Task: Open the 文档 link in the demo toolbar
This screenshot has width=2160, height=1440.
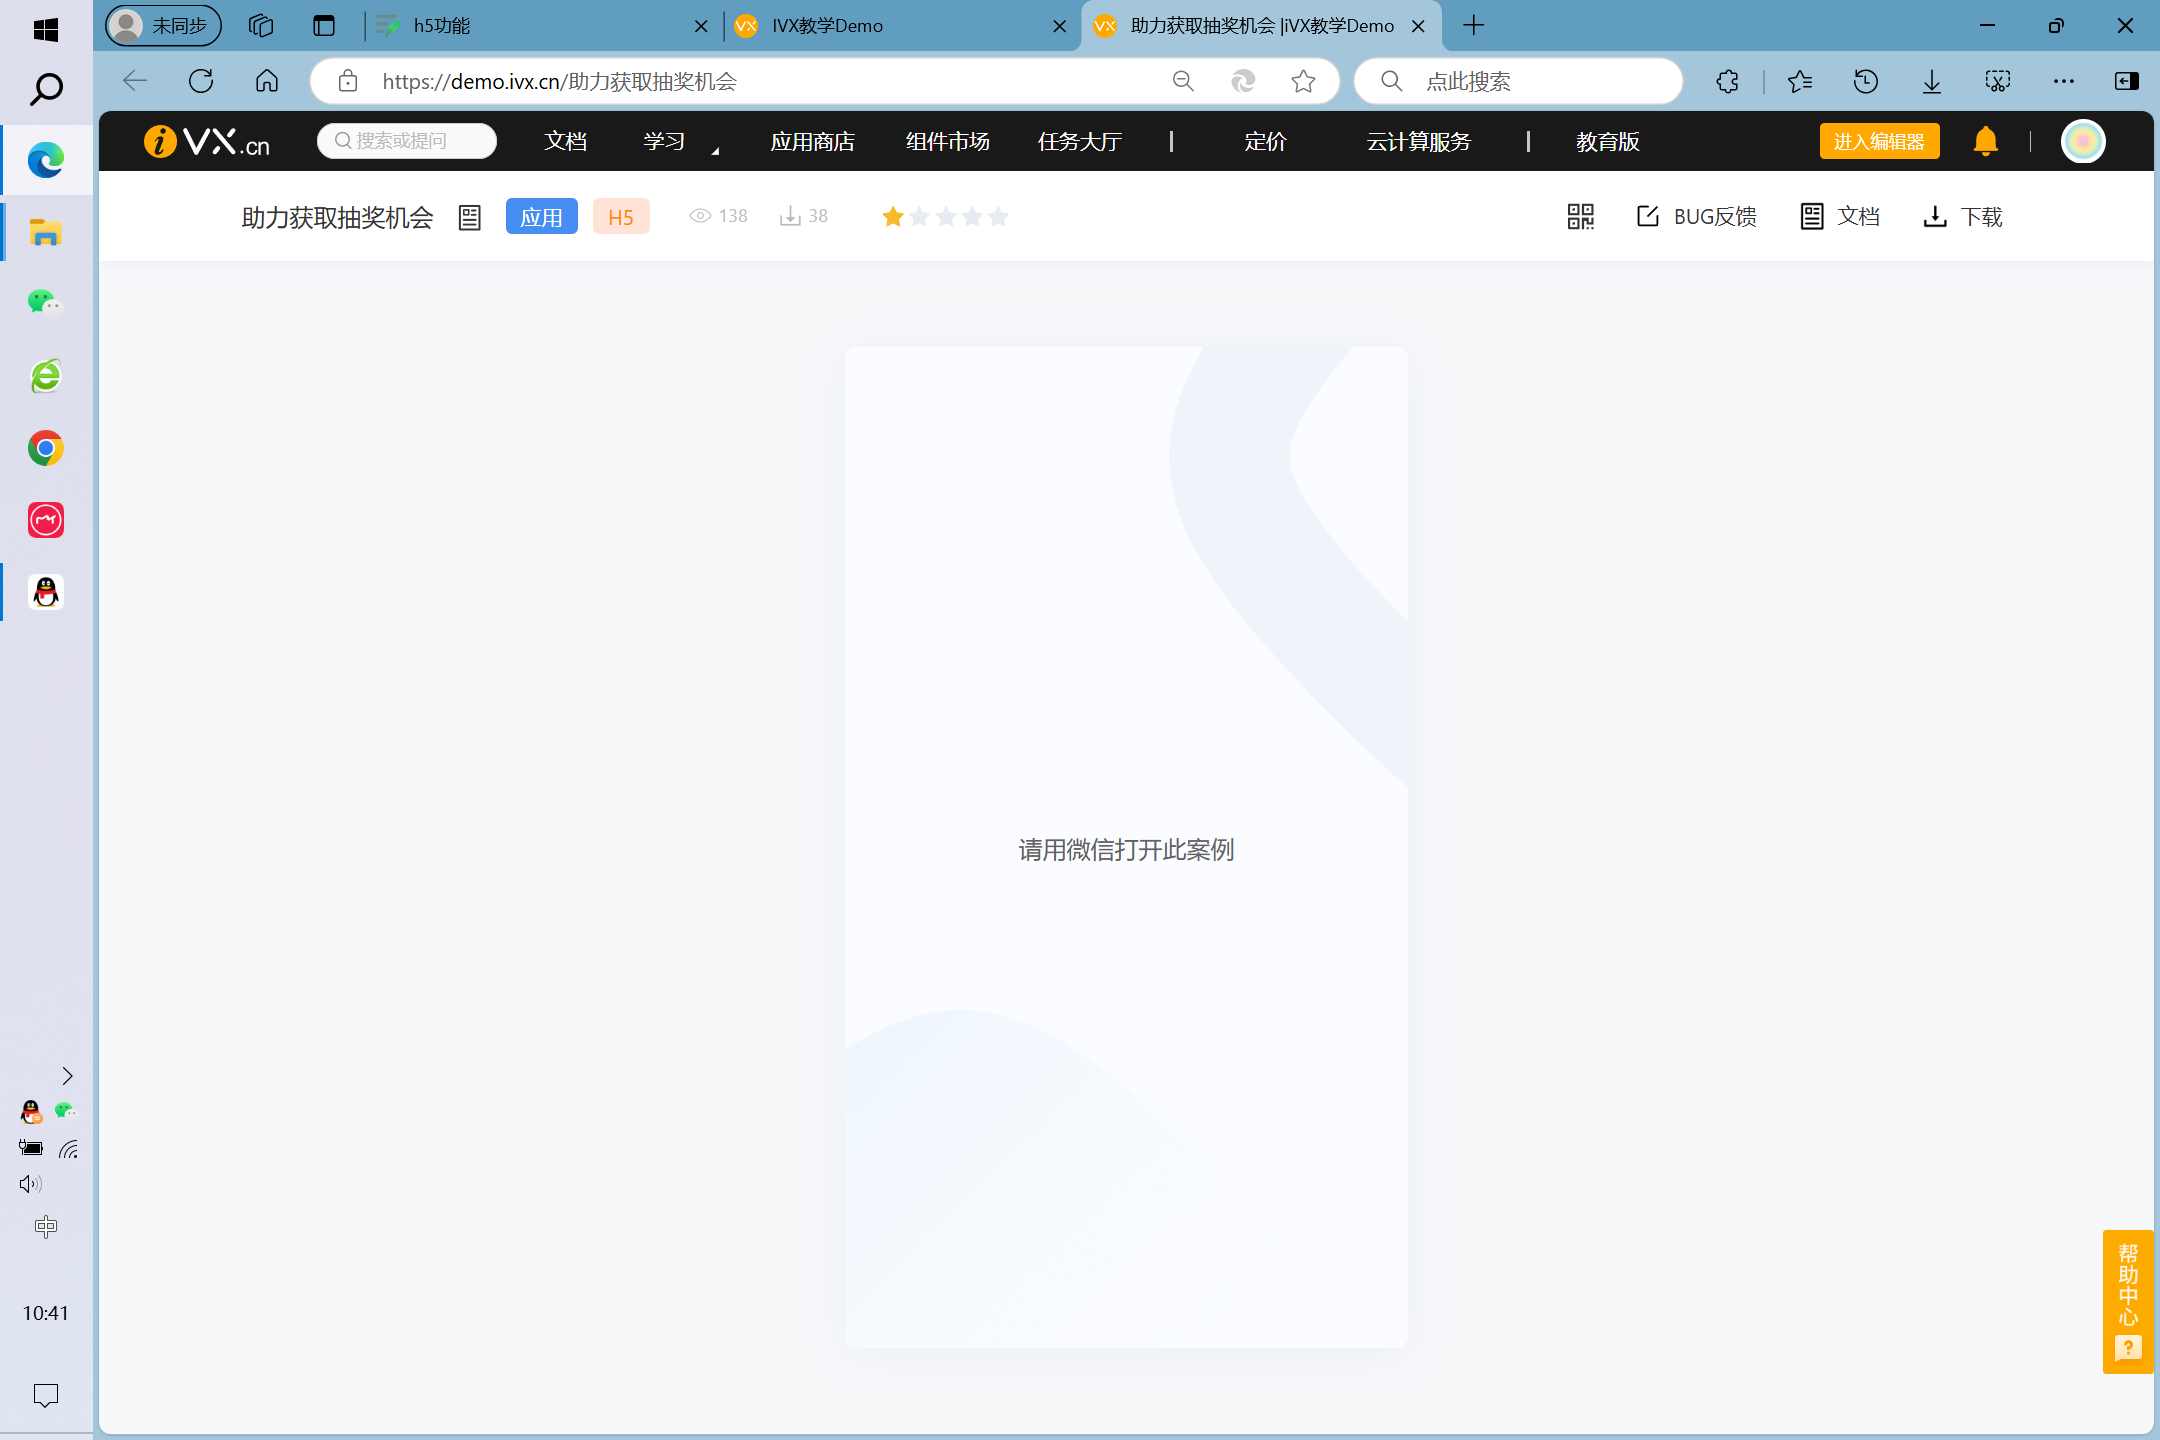Action: (x=1840, y=216)
